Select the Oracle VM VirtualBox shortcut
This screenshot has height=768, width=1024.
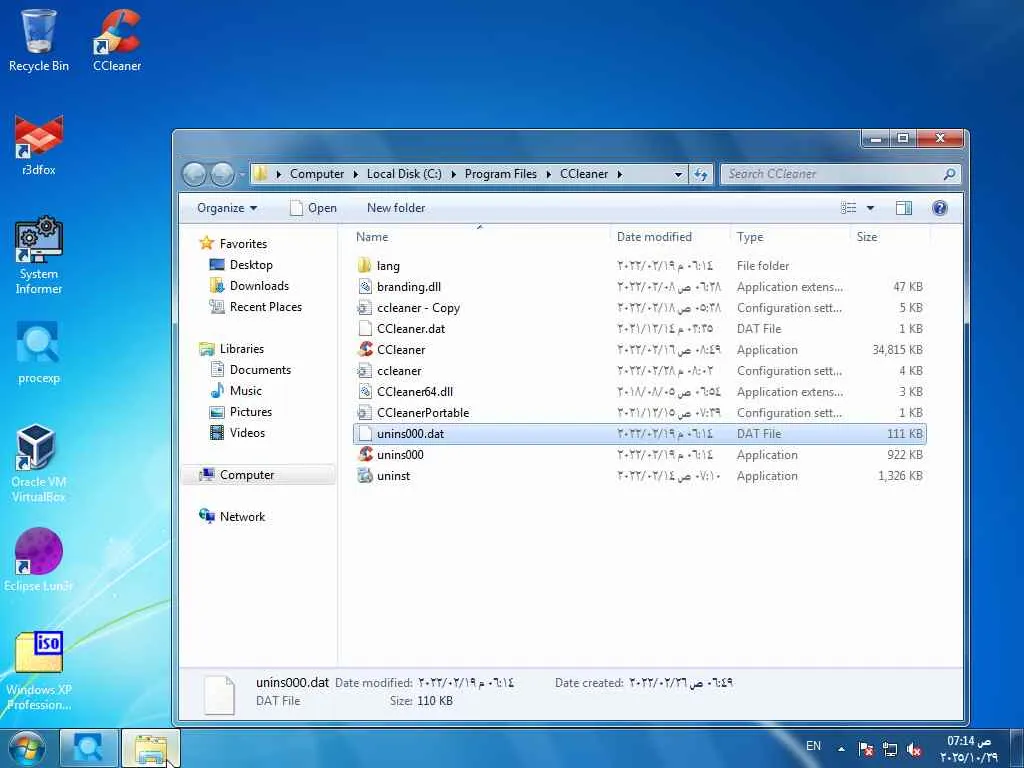(x=39, y=464)
